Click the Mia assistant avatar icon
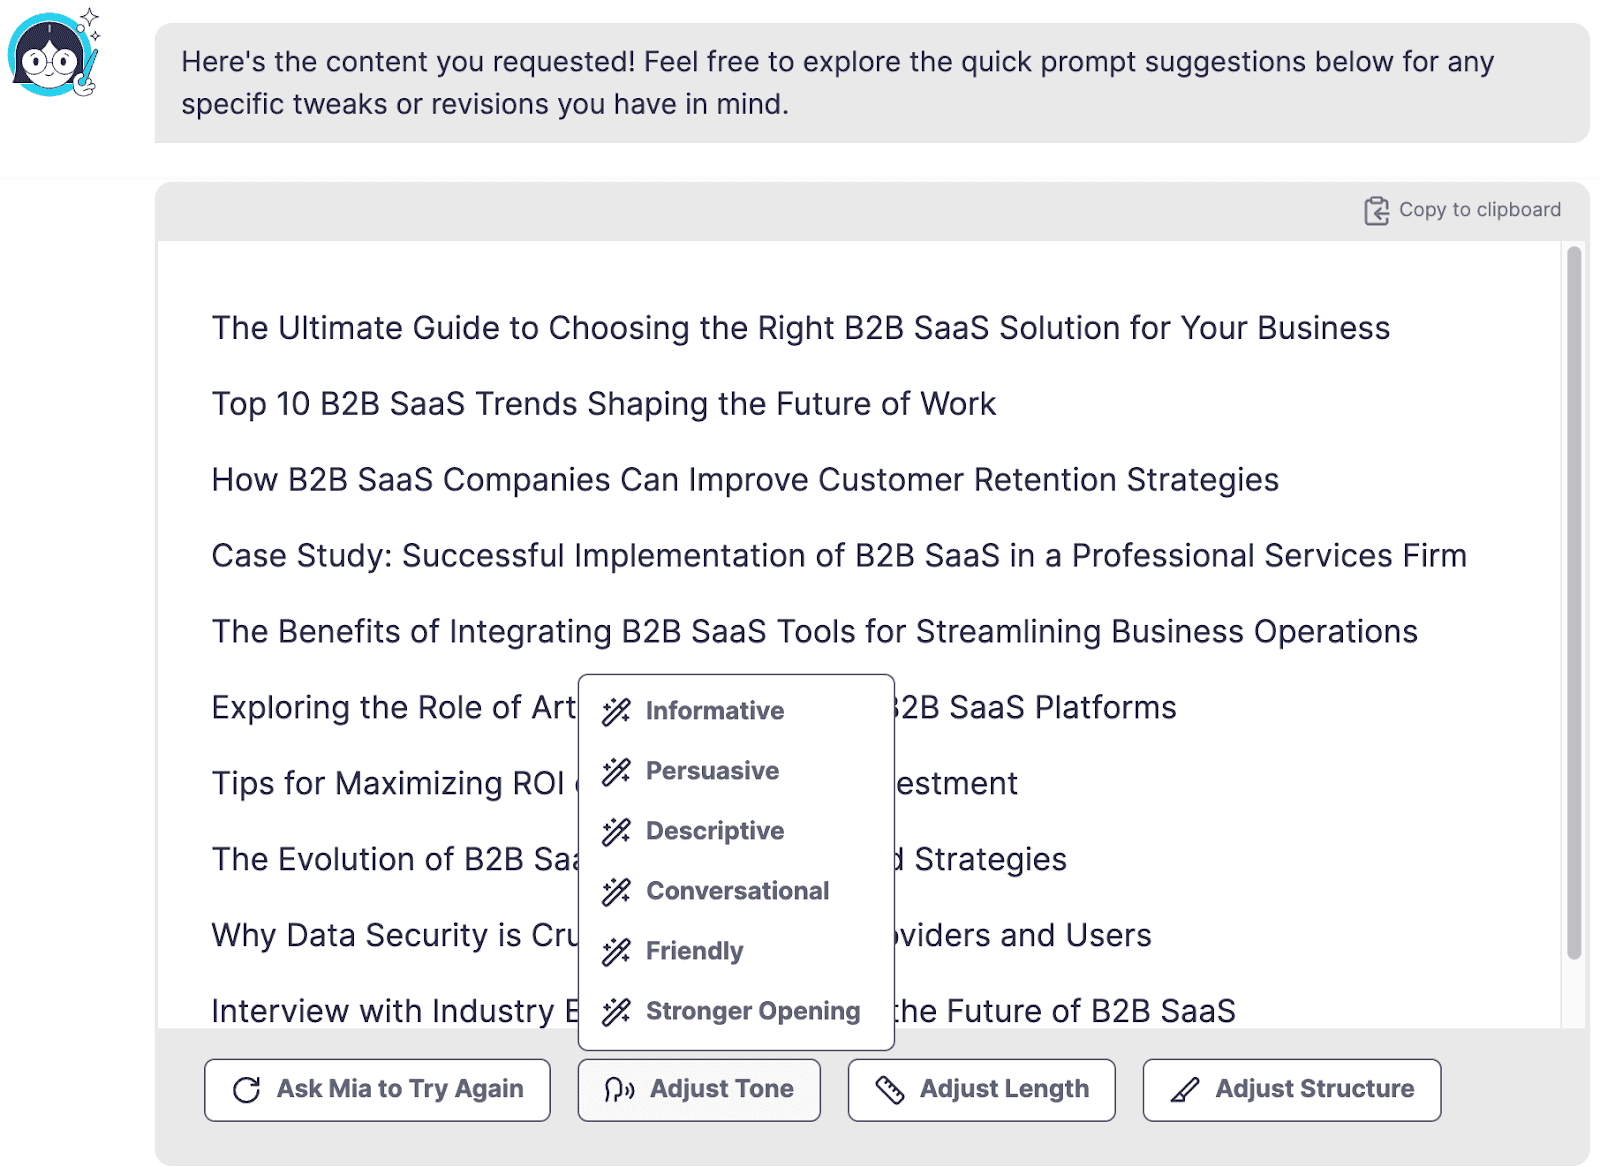The height and width of the screenshot is (1167, 1600). 51,54
